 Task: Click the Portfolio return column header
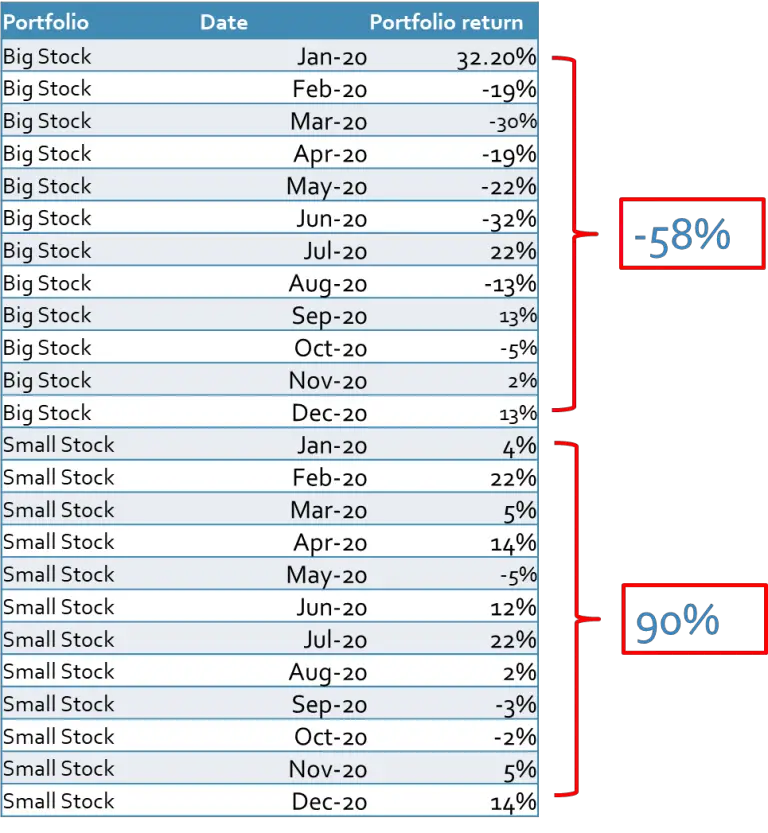[x=446, y=21]
